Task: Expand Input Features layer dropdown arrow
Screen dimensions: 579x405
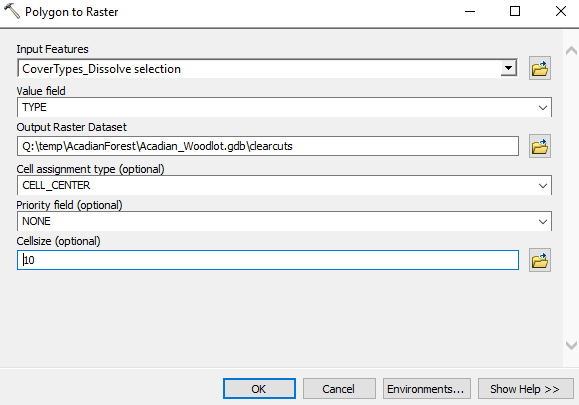Action: 508,68
